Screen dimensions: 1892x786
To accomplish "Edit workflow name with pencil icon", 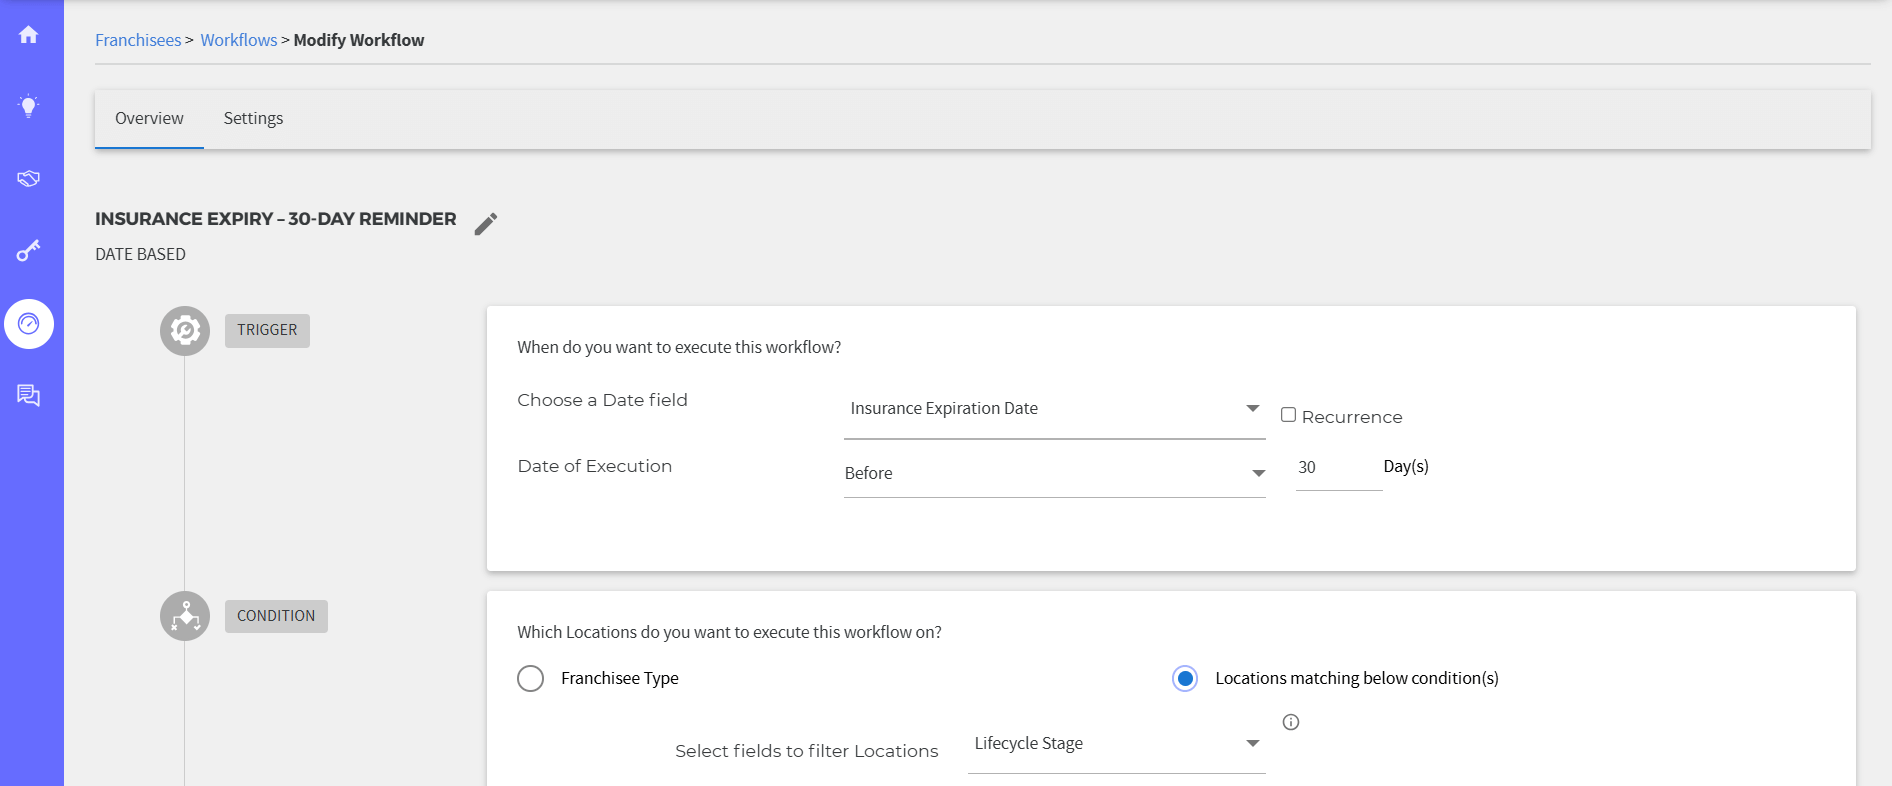I will pyautogui.click(x=486, y=224).
